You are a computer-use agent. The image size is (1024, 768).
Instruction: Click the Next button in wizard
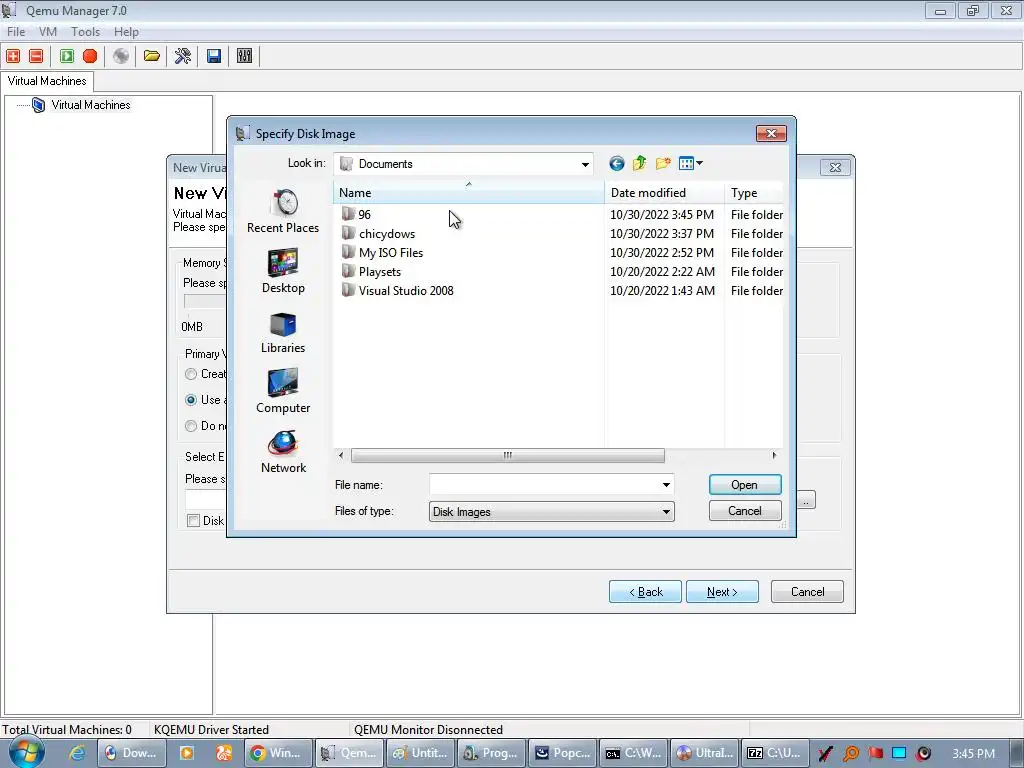pos(722,592)
